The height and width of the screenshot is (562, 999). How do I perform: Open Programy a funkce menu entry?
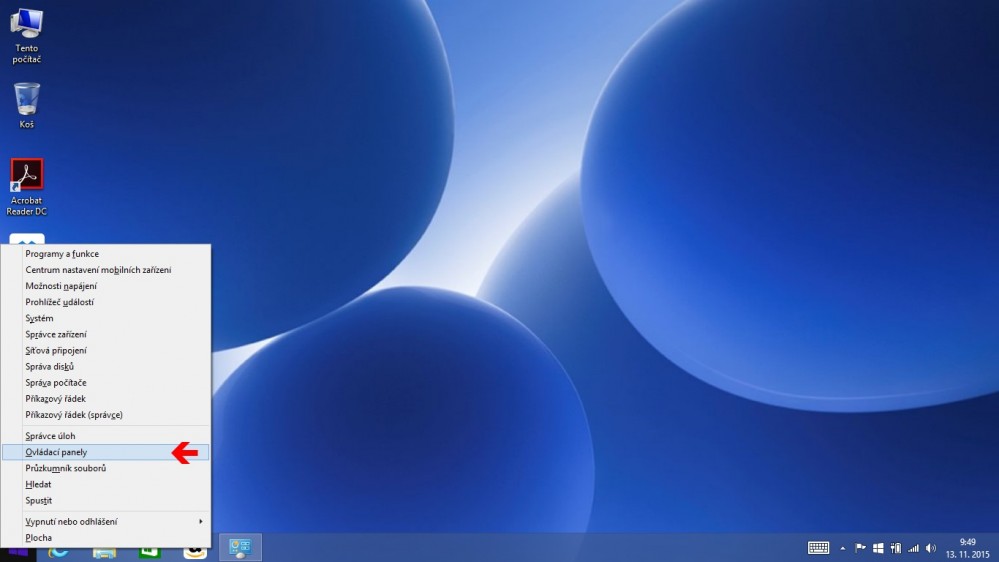(x=62, y=254)
